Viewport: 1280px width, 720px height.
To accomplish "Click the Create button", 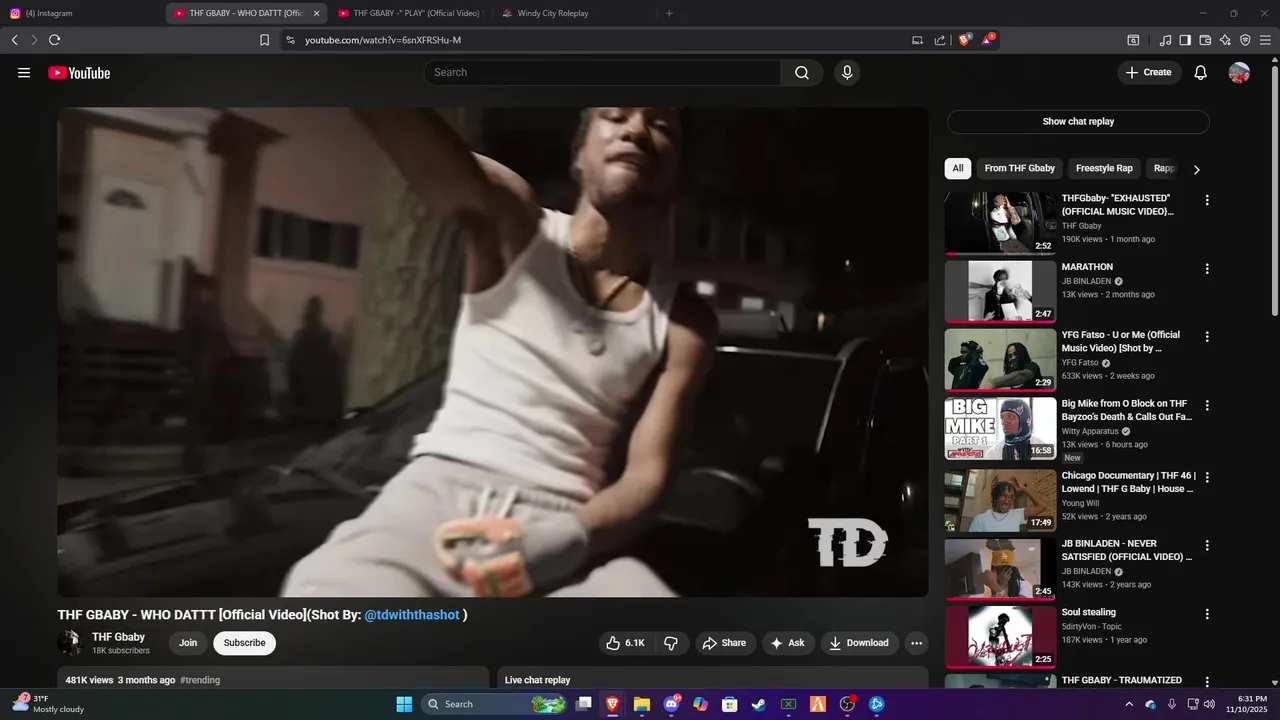I will point(1149,72).
